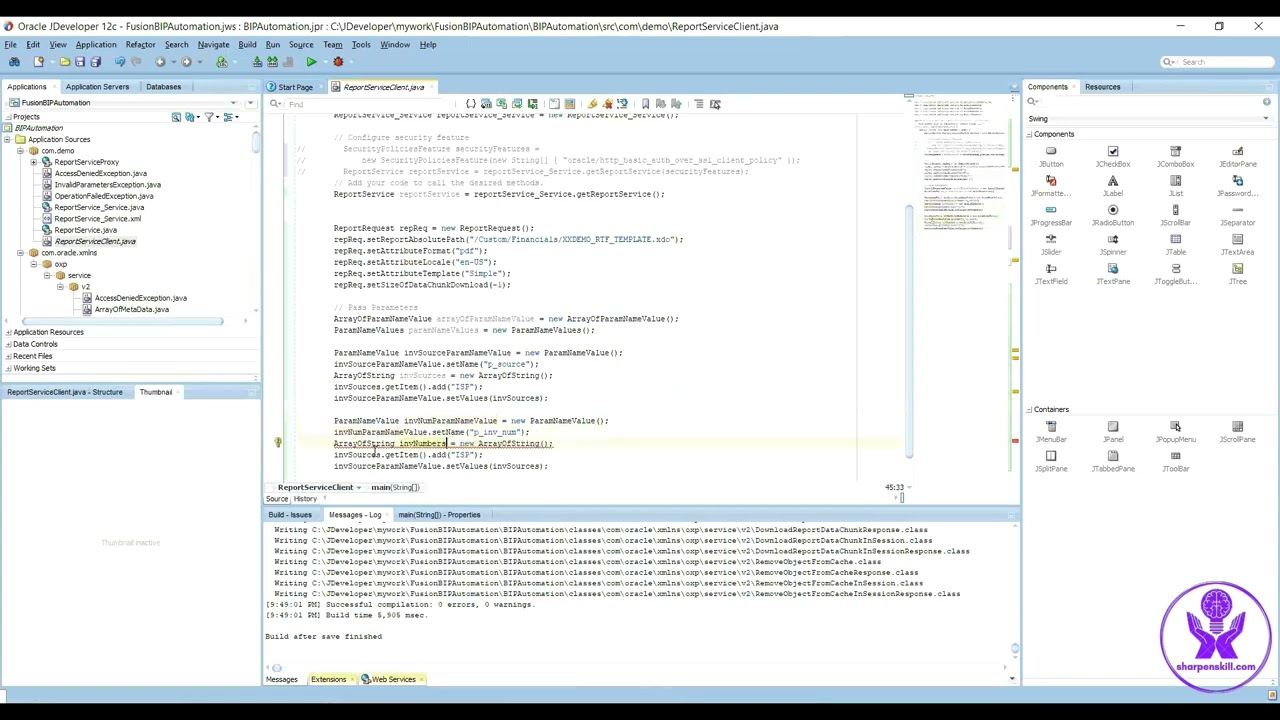This screenshot has width=1280, height=720.
Task: Switch to the History editor tab
Action: [305, 499]
